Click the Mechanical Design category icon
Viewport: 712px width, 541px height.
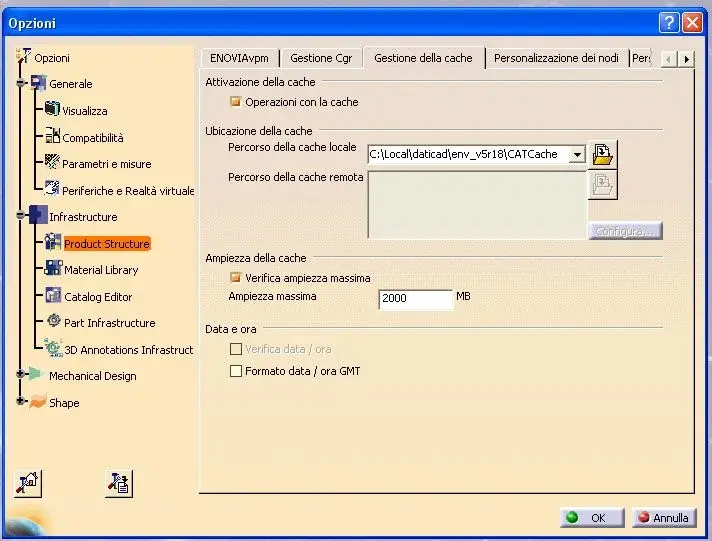(36, 374)
